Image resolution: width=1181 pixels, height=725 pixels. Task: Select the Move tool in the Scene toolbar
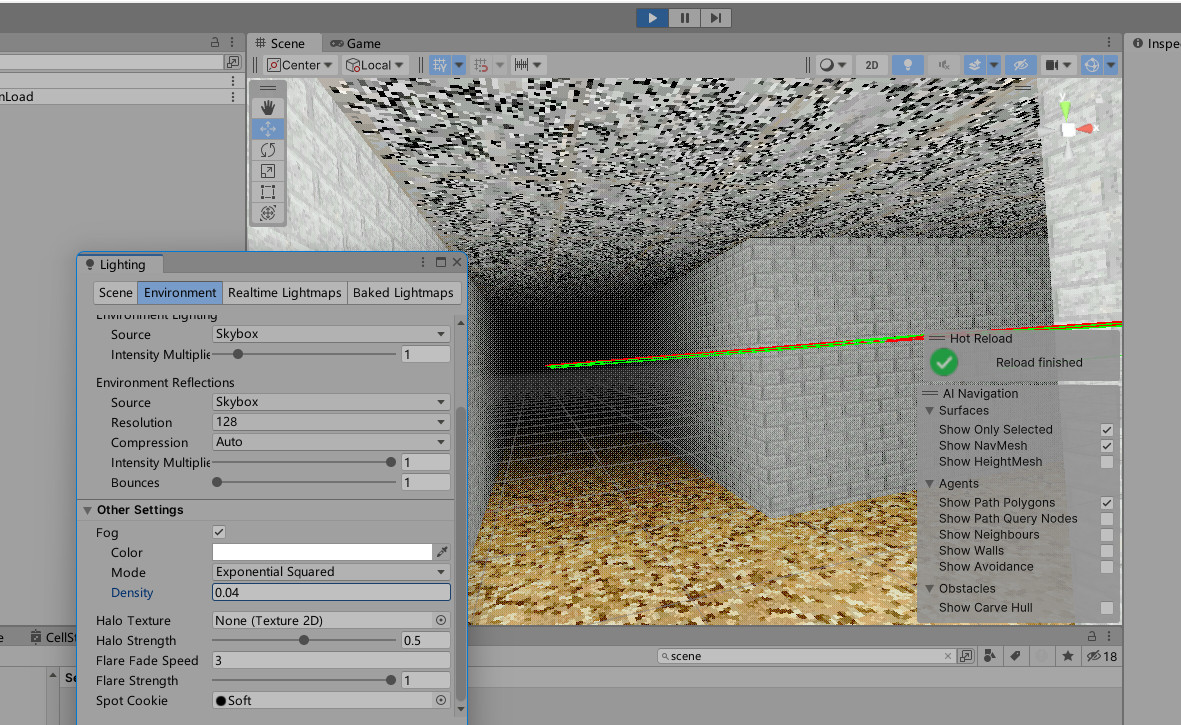267,128
